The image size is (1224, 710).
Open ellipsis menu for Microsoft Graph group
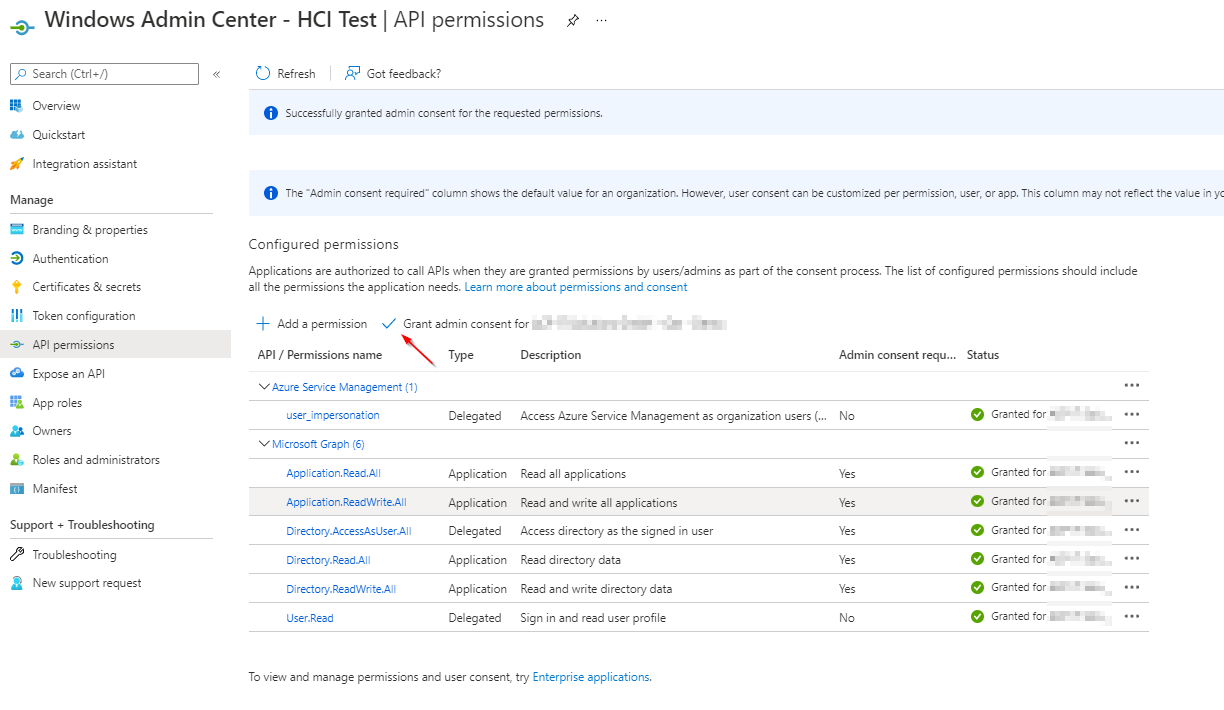1132,443
